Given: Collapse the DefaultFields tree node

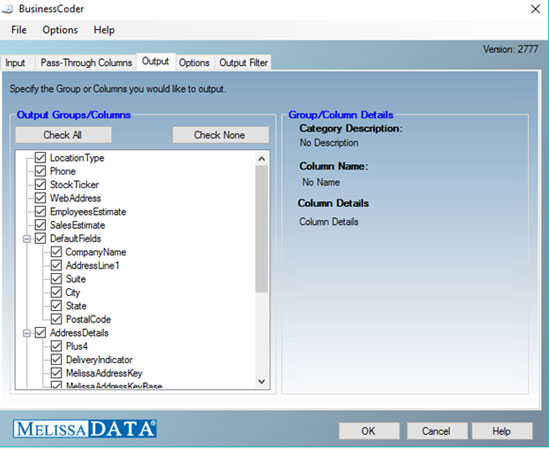Looking at the screenshot, I should click(x=27, y=239).
